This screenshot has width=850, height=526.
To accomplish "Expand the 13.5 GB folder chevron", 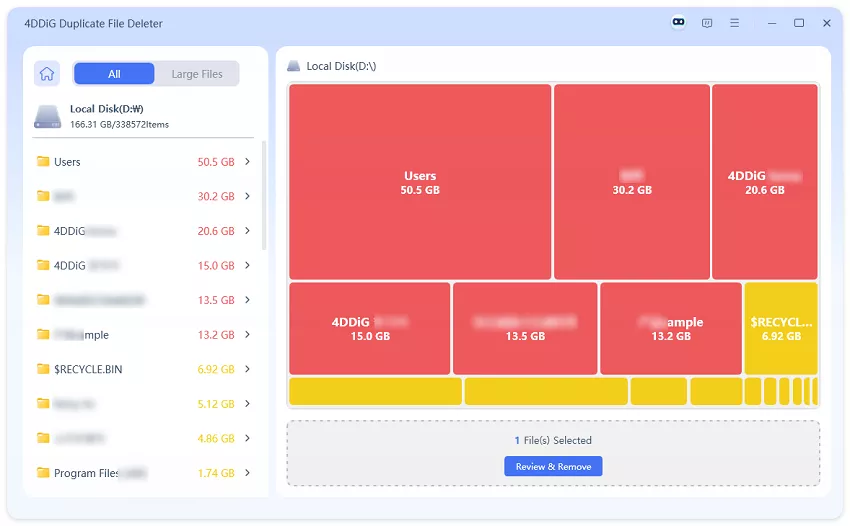I will click(247, 300).
